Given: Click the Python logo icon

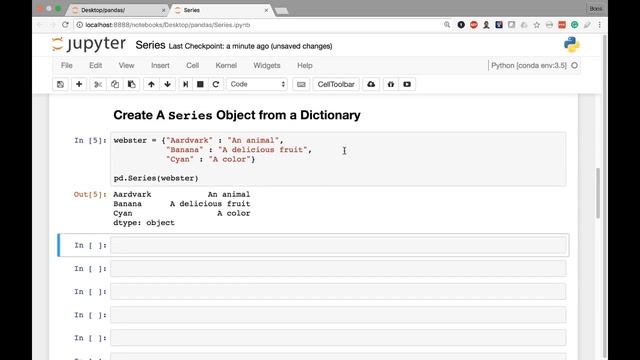Looking at the screenshot, I should point(572,44).
